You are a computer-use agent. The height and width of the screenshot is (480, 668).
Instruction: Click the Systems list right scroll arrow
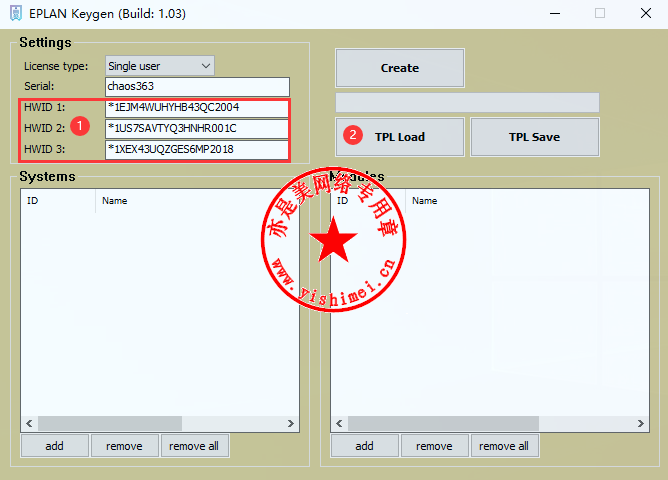click(291, 423)
